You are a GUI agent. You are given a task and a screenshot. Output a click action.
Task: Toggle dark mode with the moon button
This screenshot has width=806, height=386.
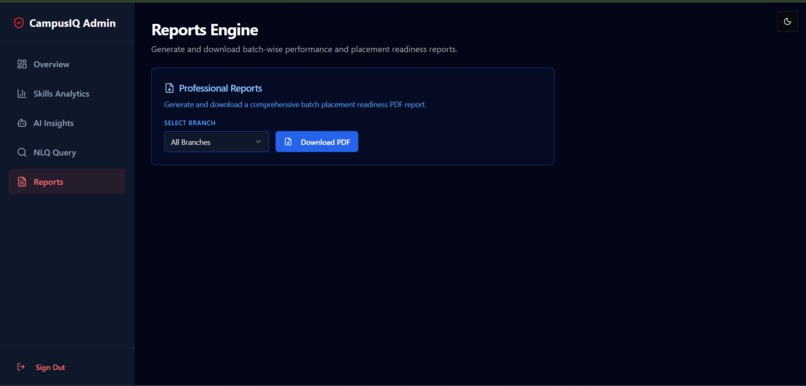pos(787,22)
